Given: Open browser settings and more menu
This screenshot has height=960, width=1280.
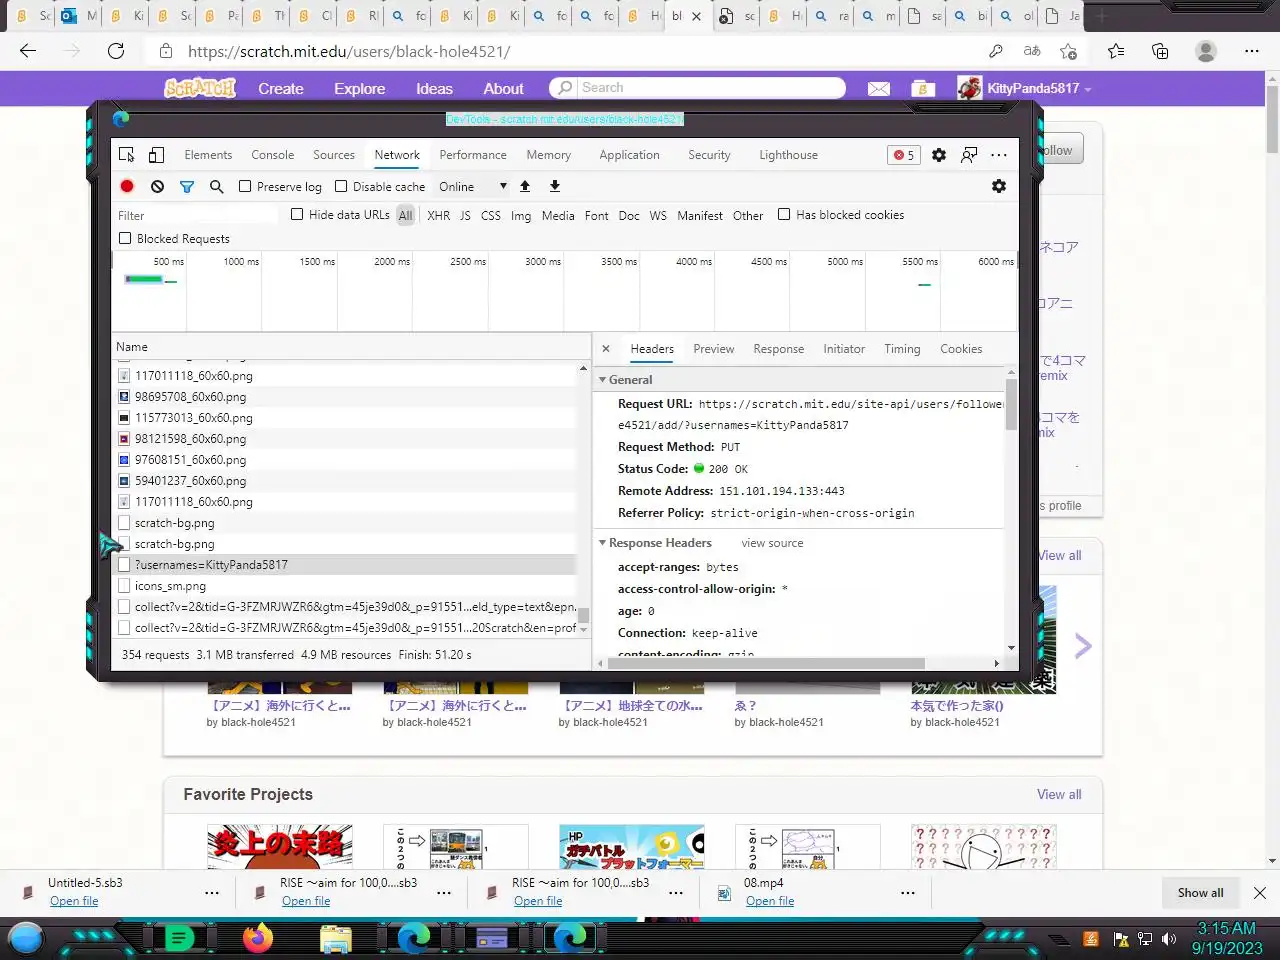Looking at the screenshot, I should point(1252,51).
